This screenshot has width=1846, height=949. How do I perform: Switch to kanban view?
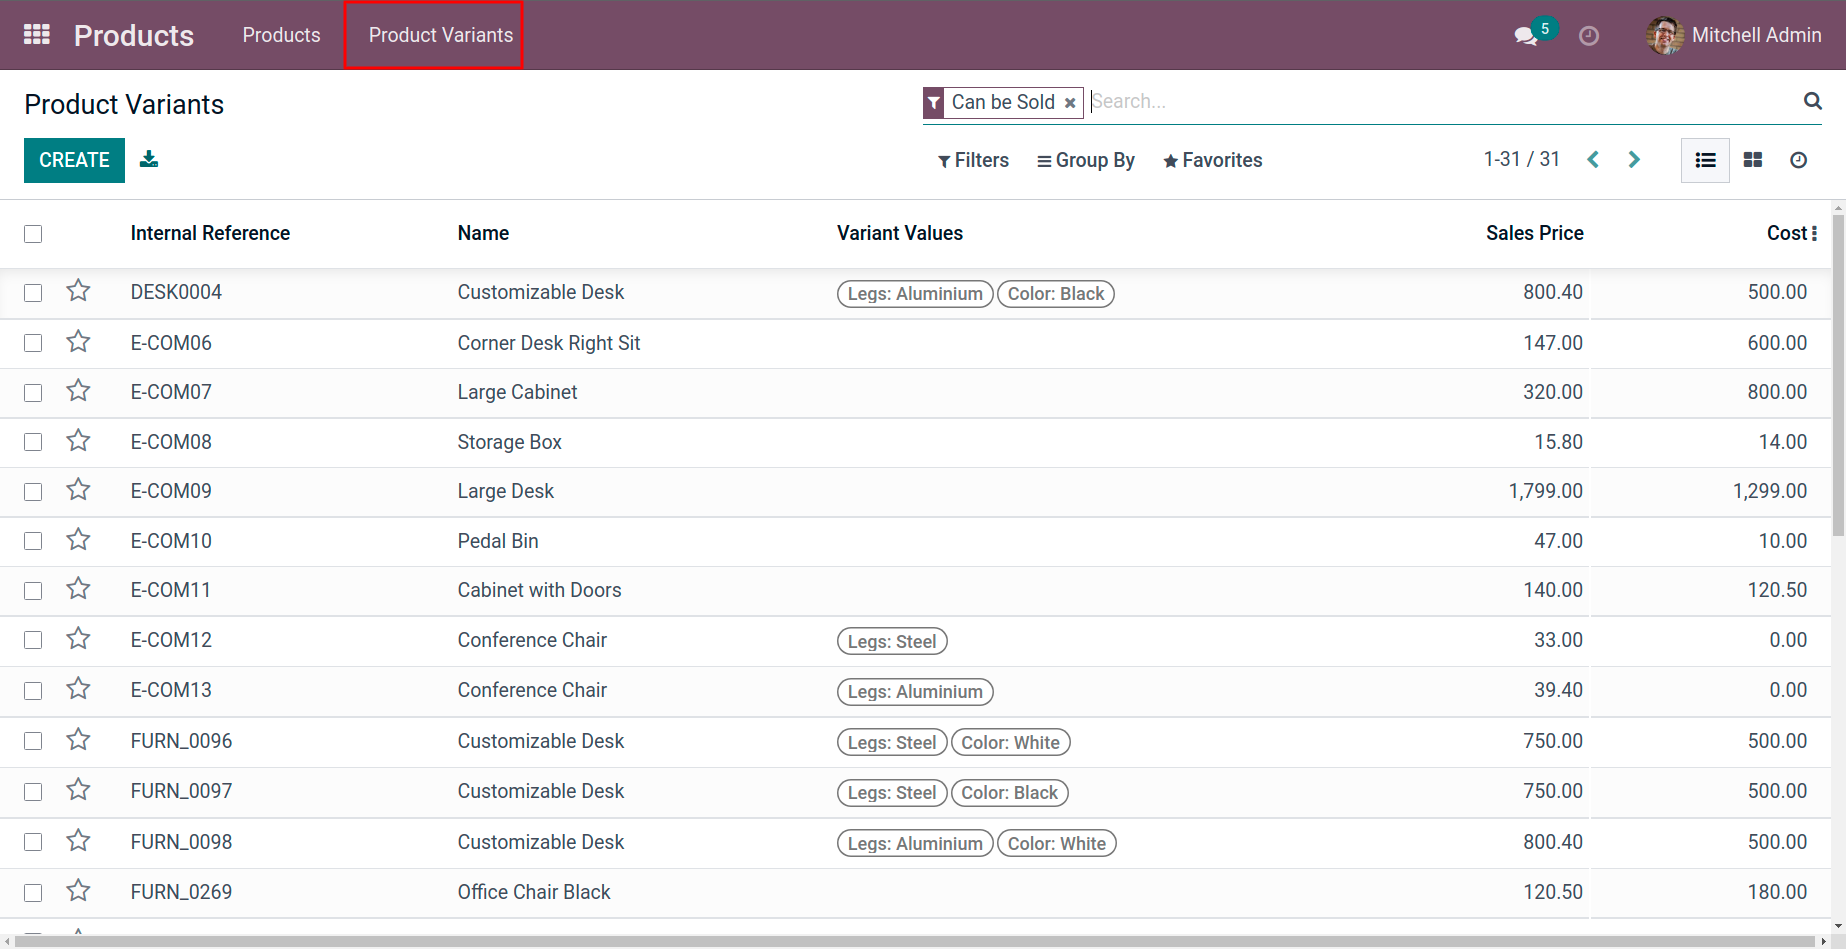tap(1753, 160)
